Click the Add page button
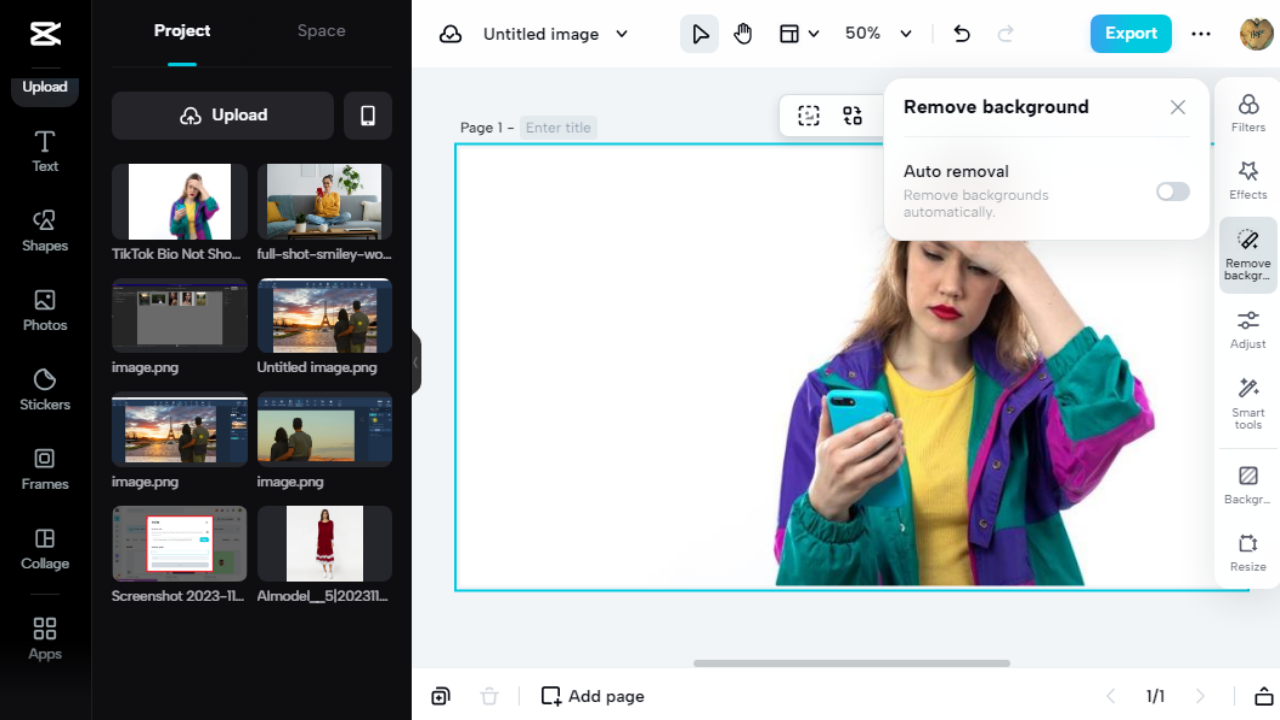 point(593,696)
